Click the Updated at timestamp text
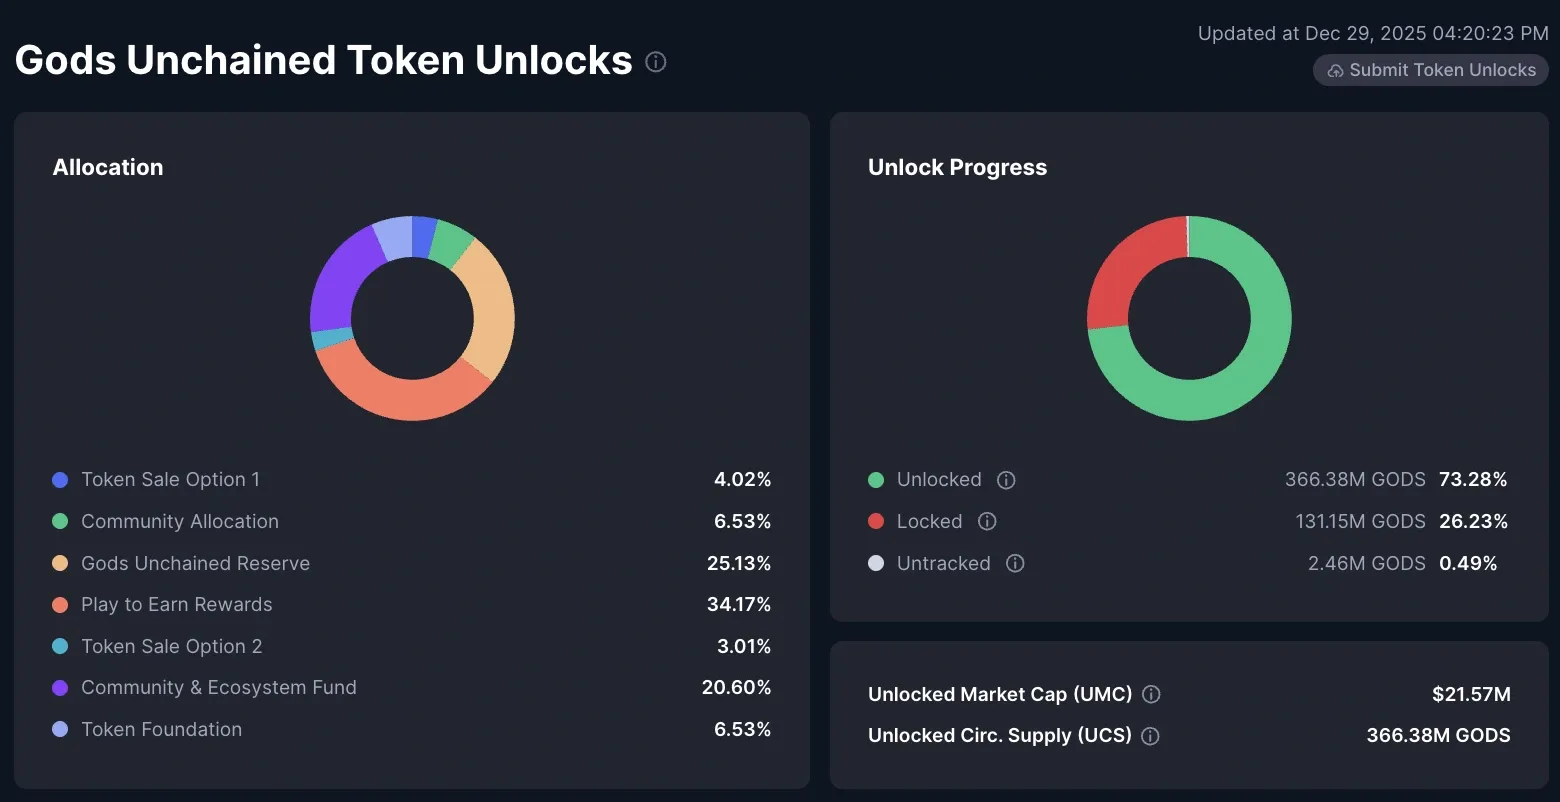Viewport: 1560px width, 802px height. [1371, 33]
